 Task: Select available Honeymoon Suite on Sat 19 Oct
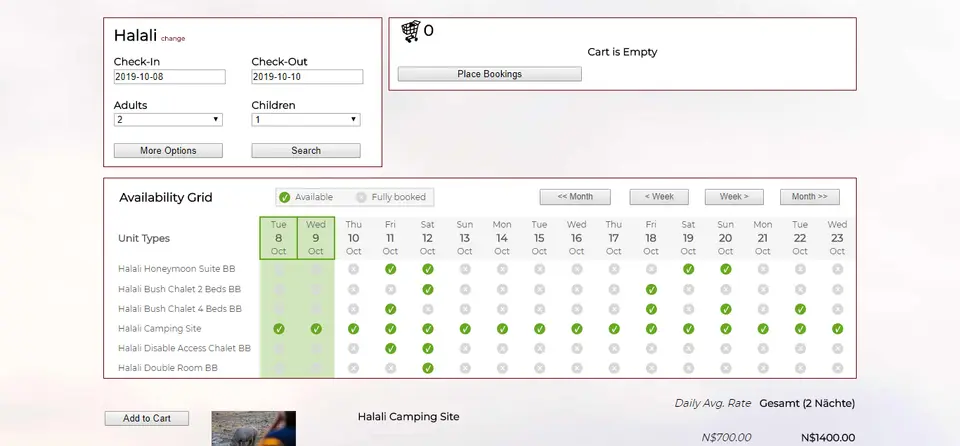688,269
